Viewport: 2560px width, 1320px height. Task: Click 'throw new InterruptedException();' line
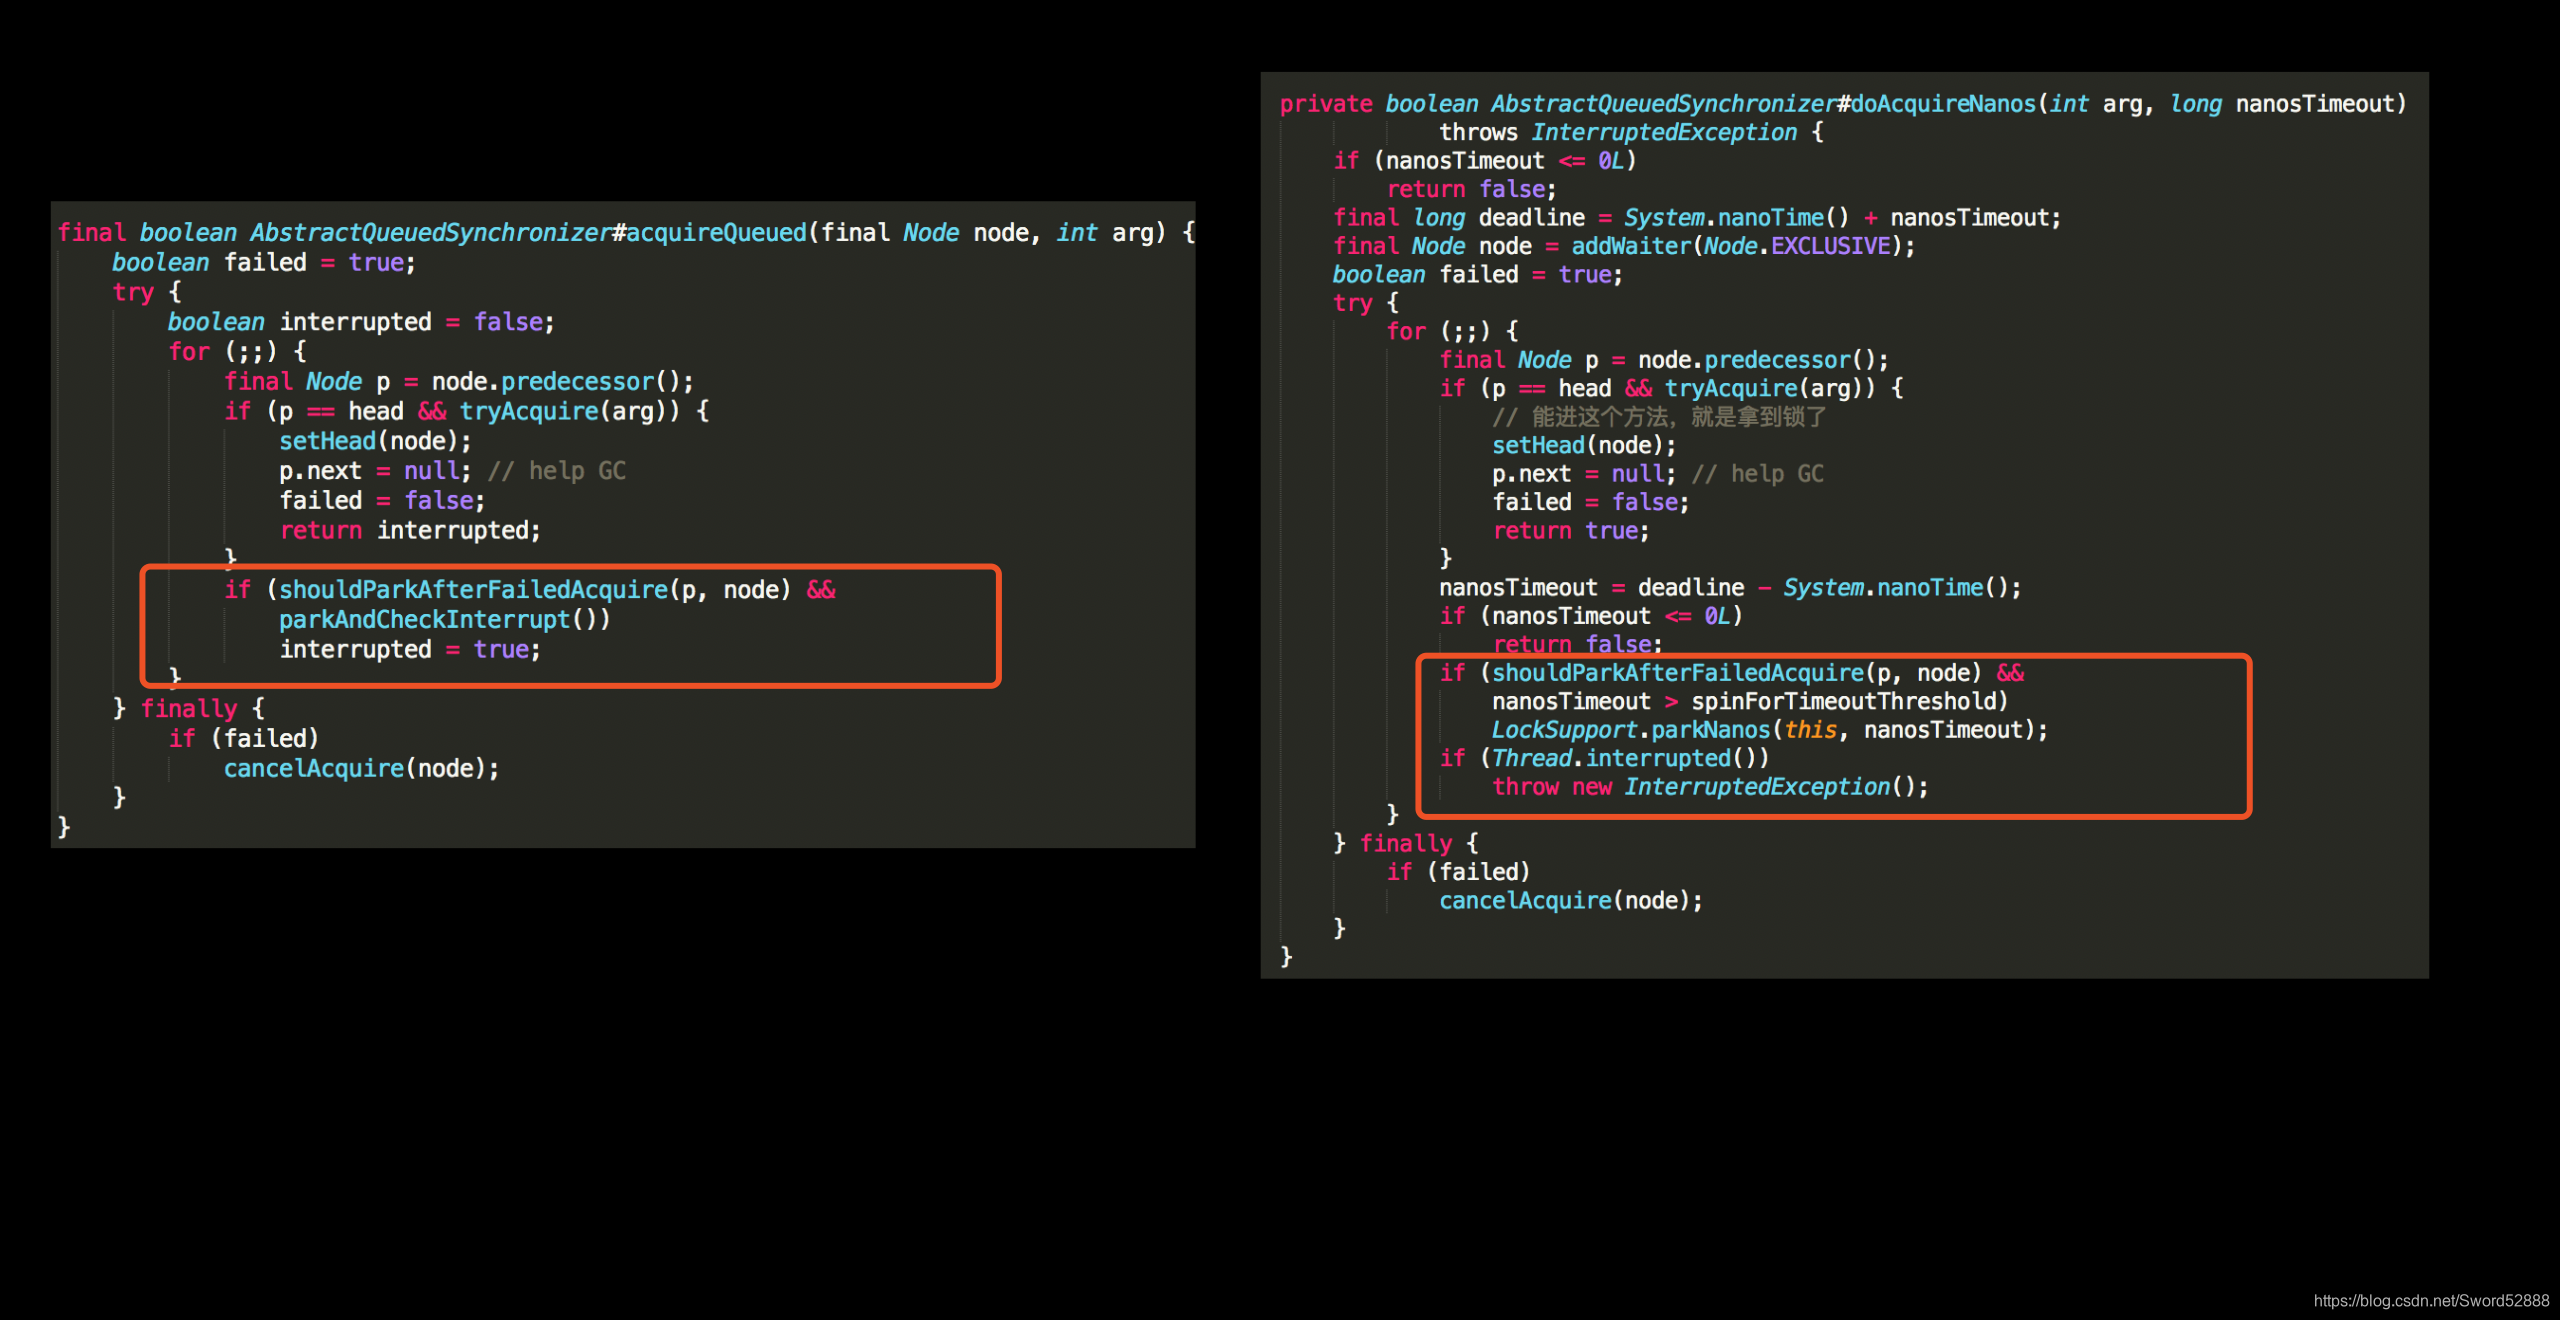coord(1710,787)
